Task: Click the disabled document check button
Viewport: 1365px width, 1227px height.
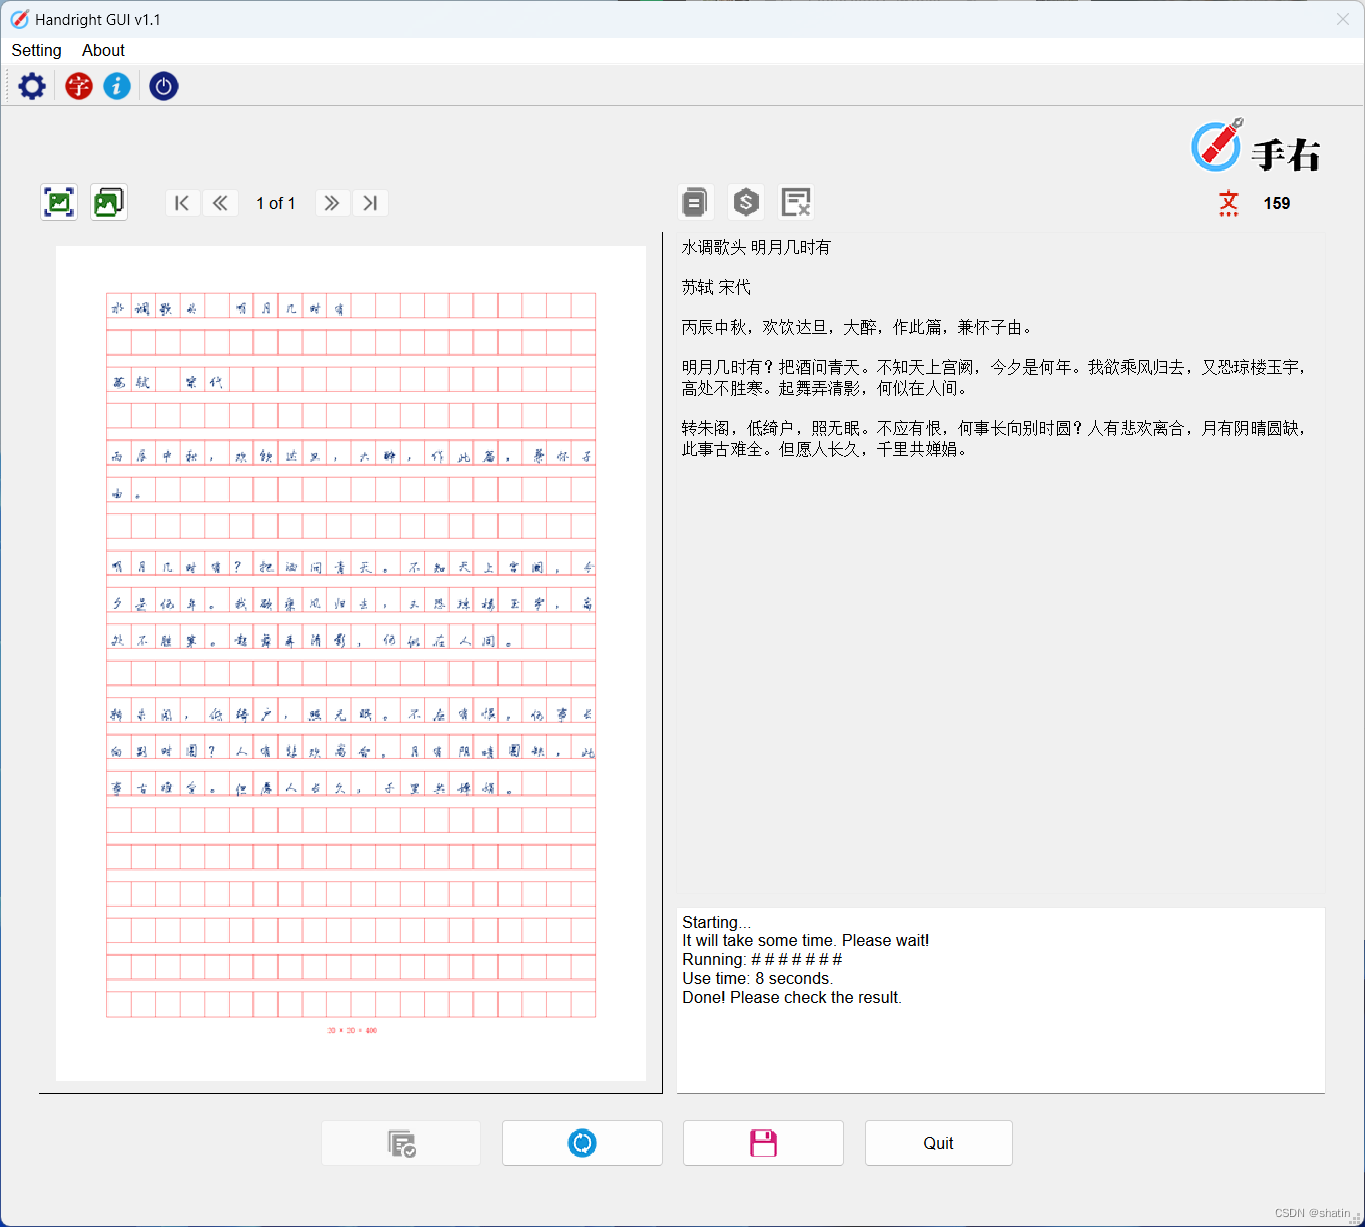Action: (401, 1143)
